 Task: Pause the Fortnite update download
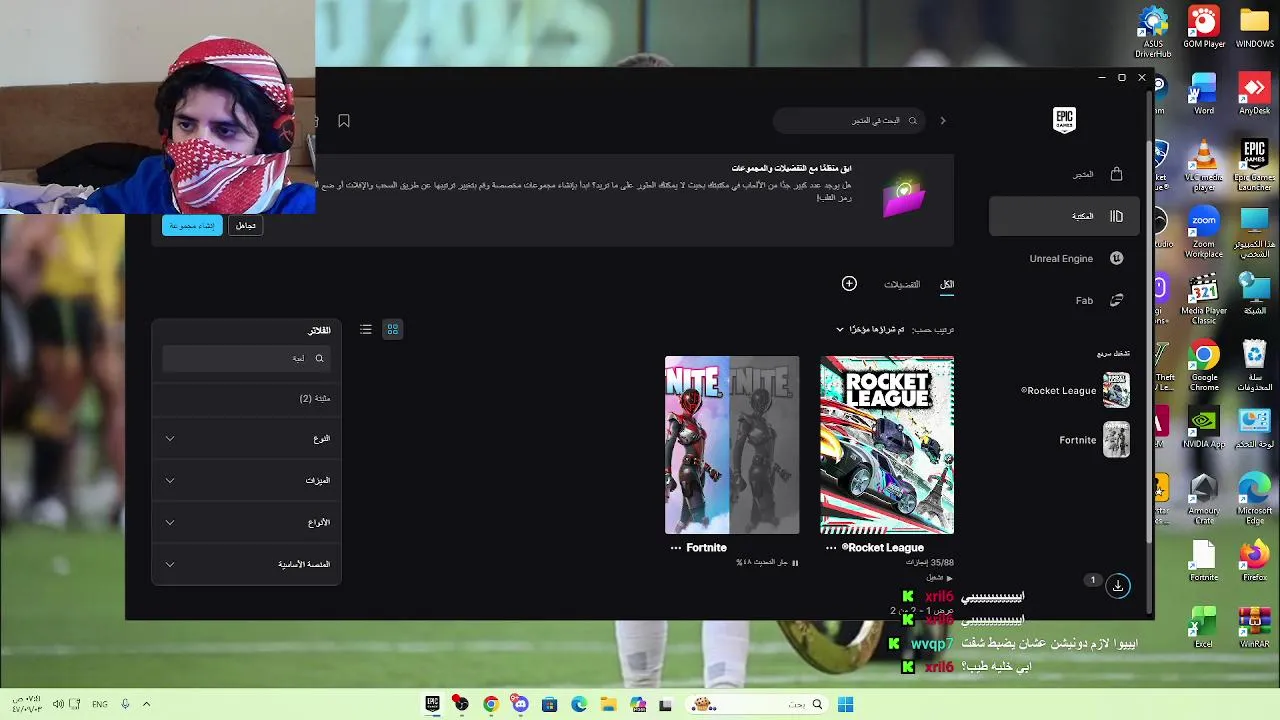795,563
